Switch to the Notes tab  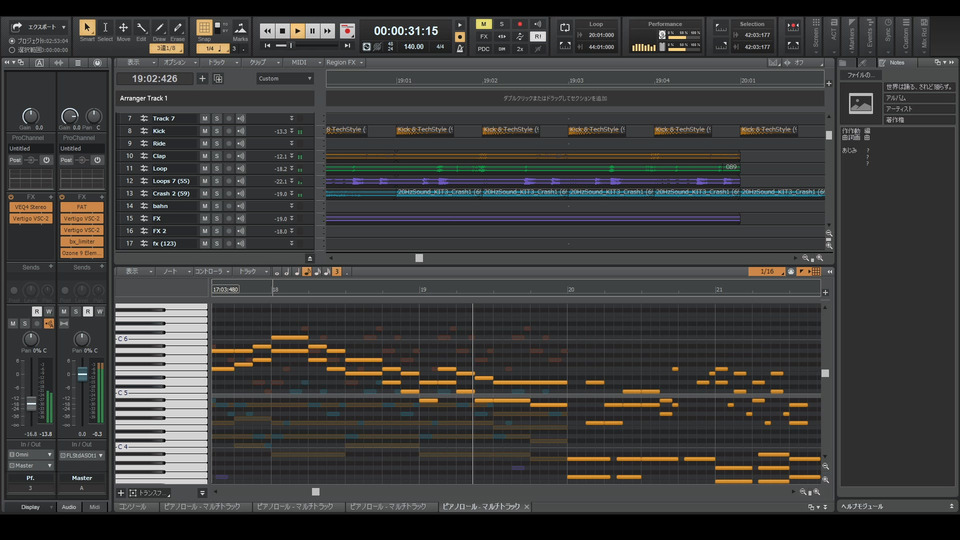896,62
